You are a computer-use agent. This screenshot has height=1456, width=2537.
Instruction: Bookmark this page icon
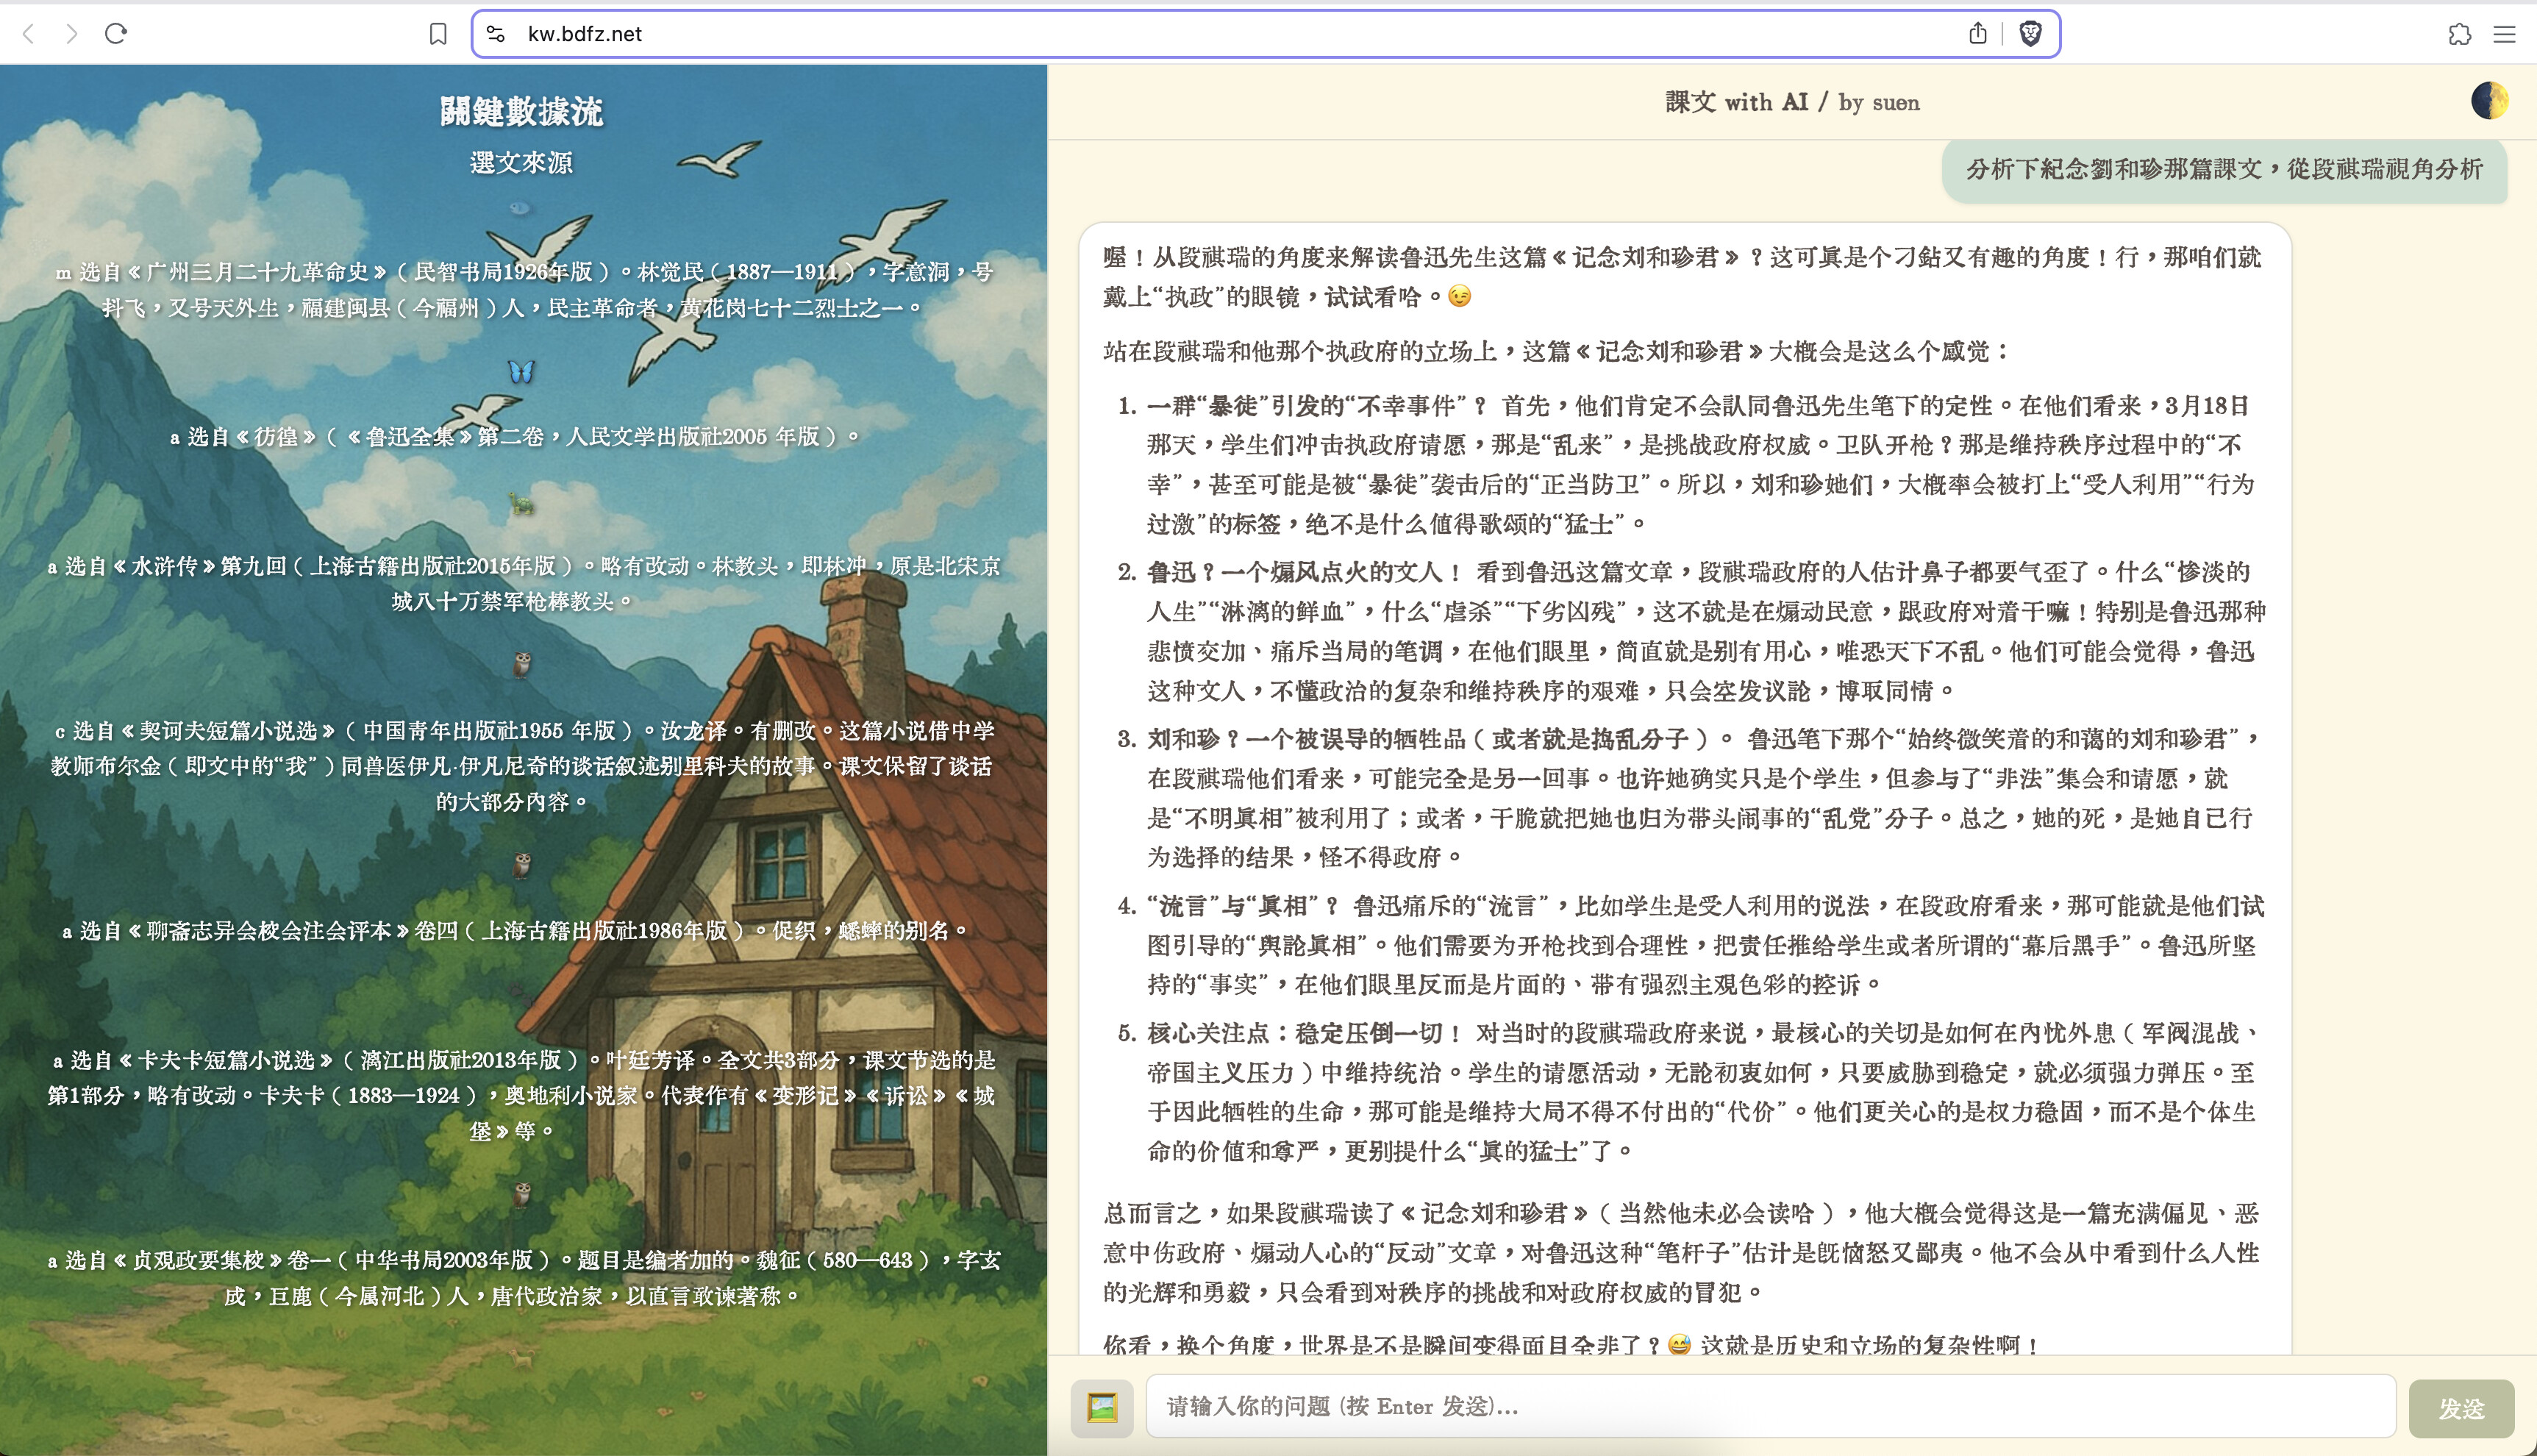438,34
